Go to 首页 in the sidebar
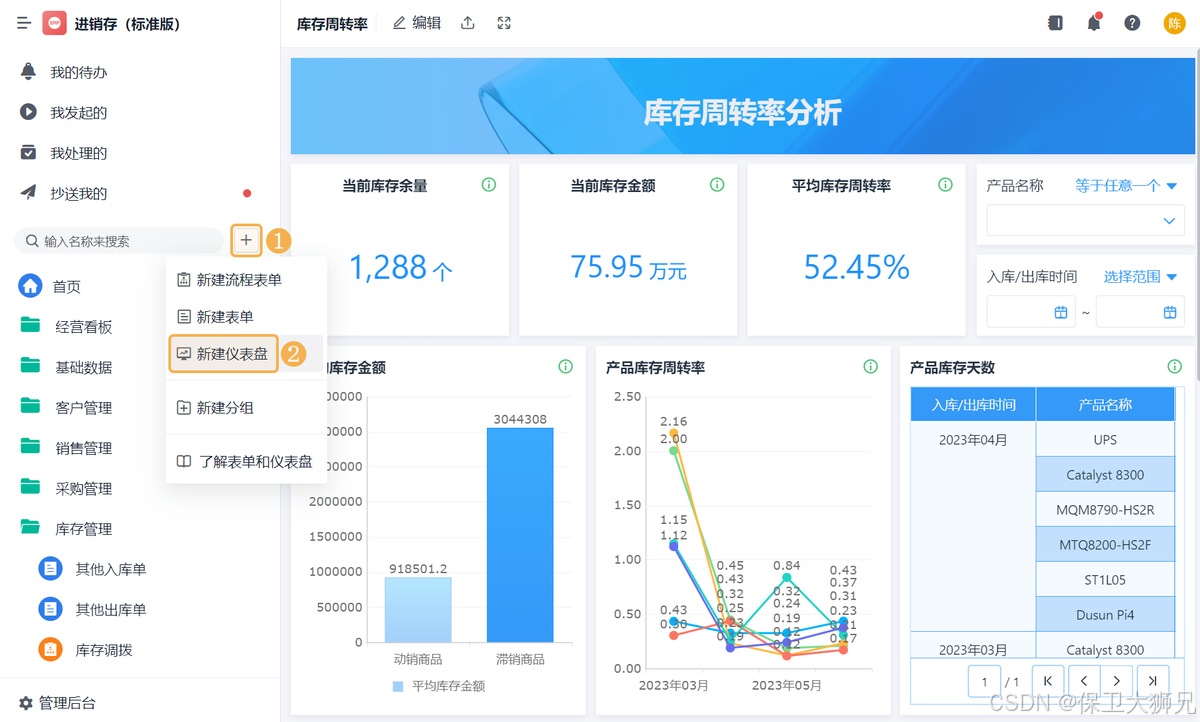This screenshot has width=1200, height=722. pyautogui.click(x=66, y=286)
